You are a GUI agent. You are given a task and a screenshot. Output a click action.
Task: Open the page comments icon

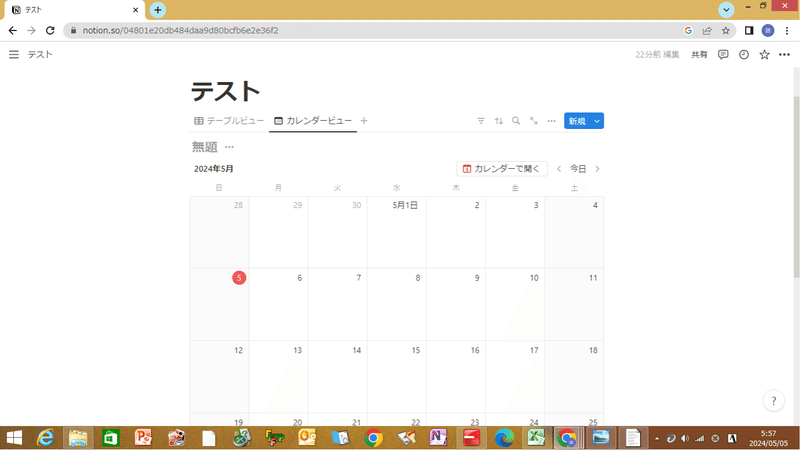click(723, 55)
